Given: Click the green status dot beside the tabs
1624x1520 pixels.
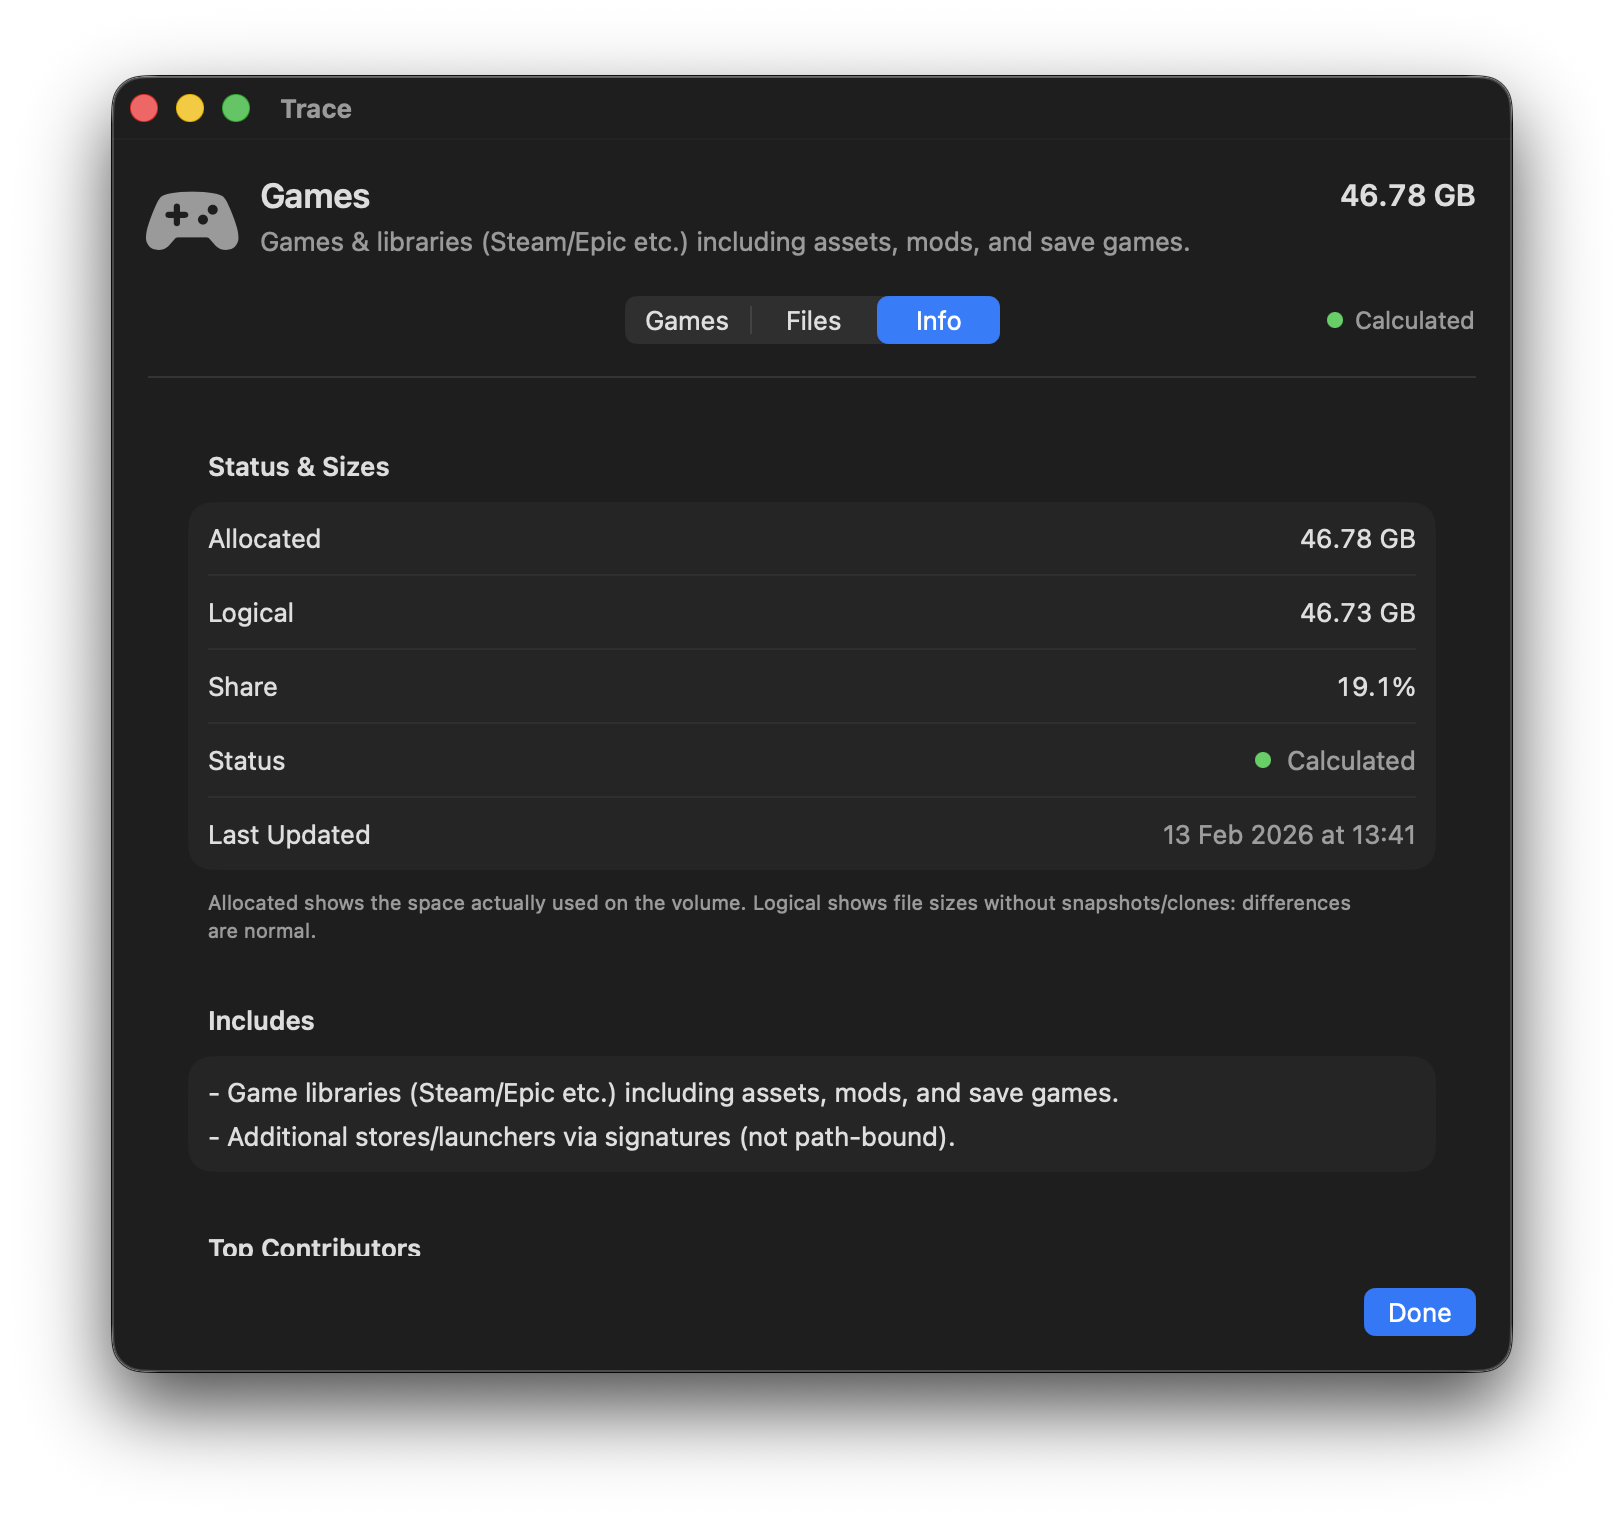Looking at the screenshot, I should pyautogui.click(x=1334, y=320).
